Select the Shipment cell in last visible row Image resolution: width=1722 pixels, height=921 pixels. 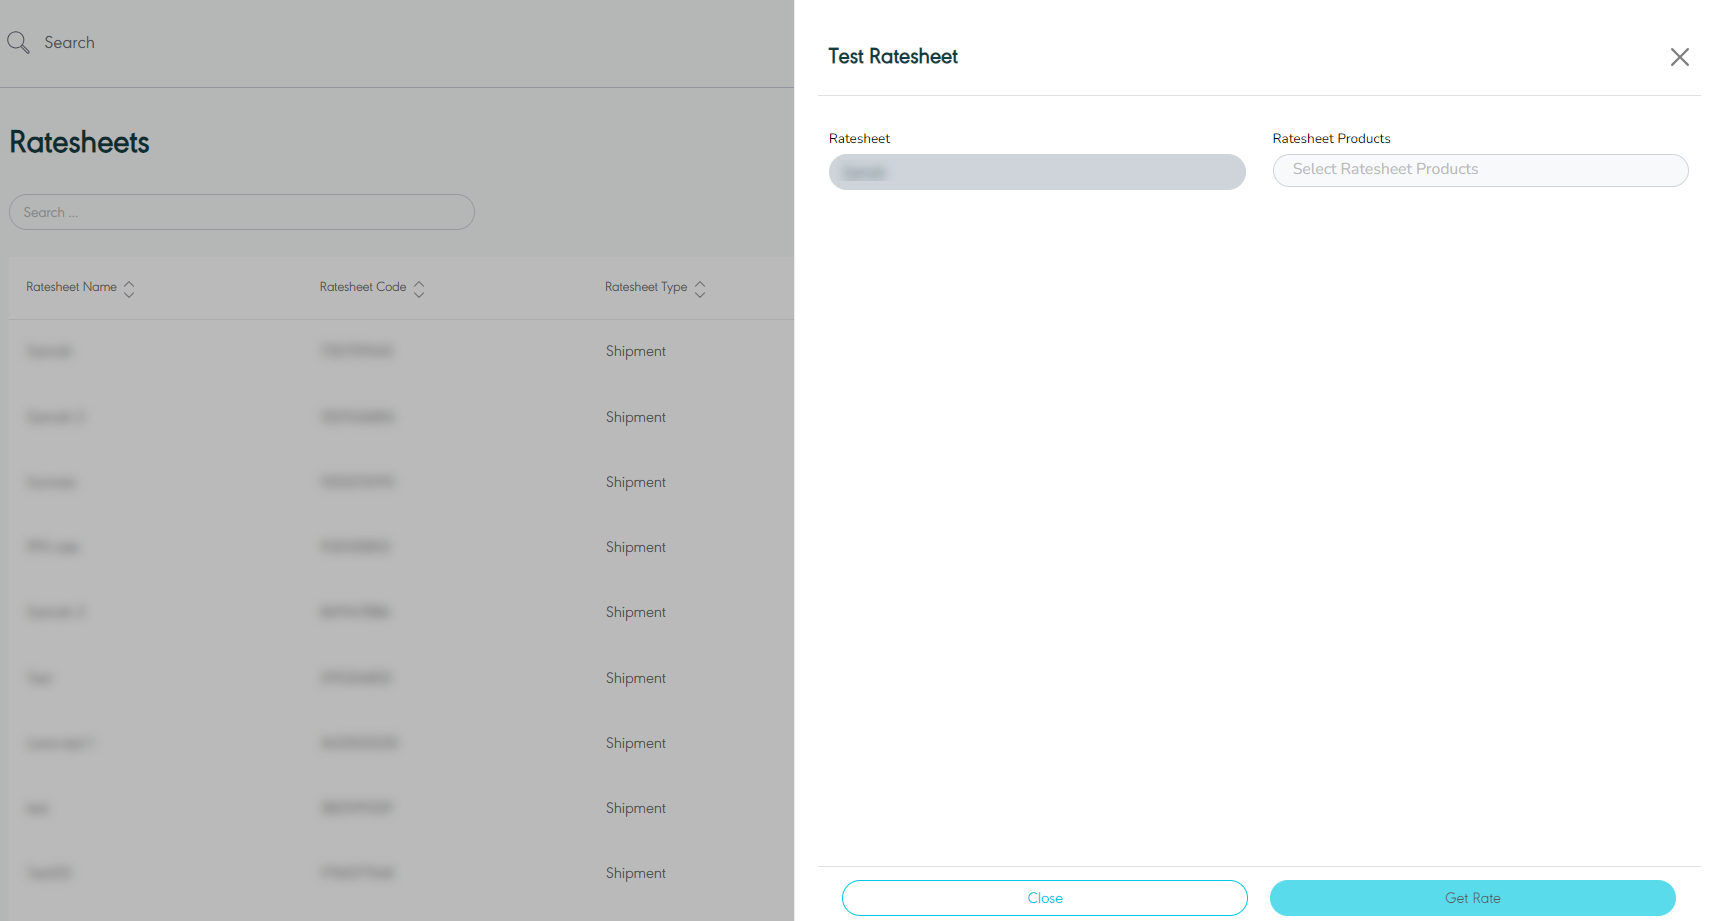pos(635,873)
